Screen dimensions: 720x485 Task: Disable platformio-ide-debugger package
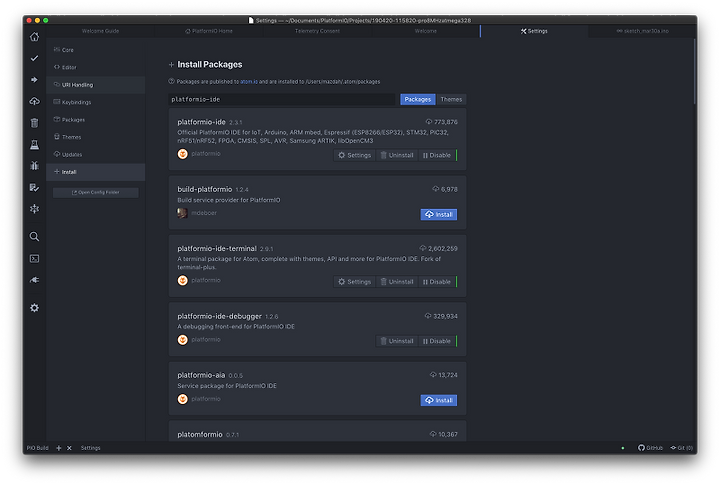point(437,341)
